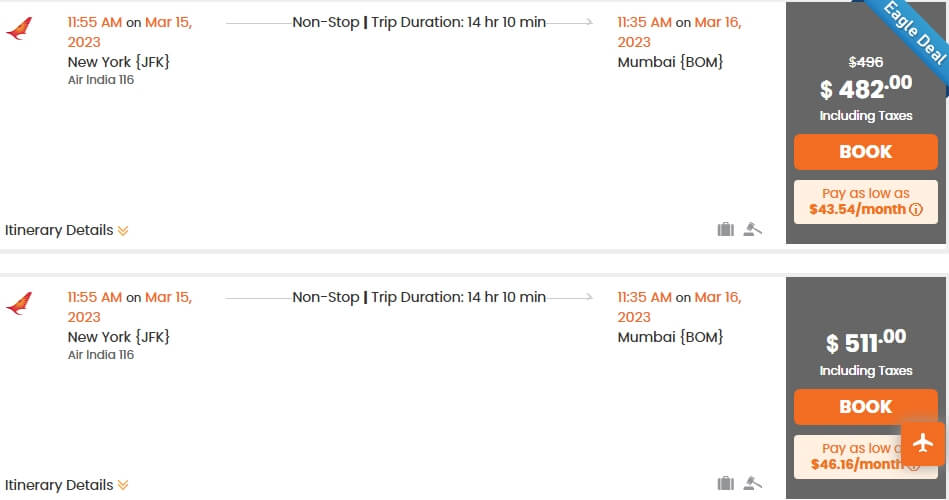Book the $511 Air India flight
The image size is (949, 500).
(x=865, y=406)
